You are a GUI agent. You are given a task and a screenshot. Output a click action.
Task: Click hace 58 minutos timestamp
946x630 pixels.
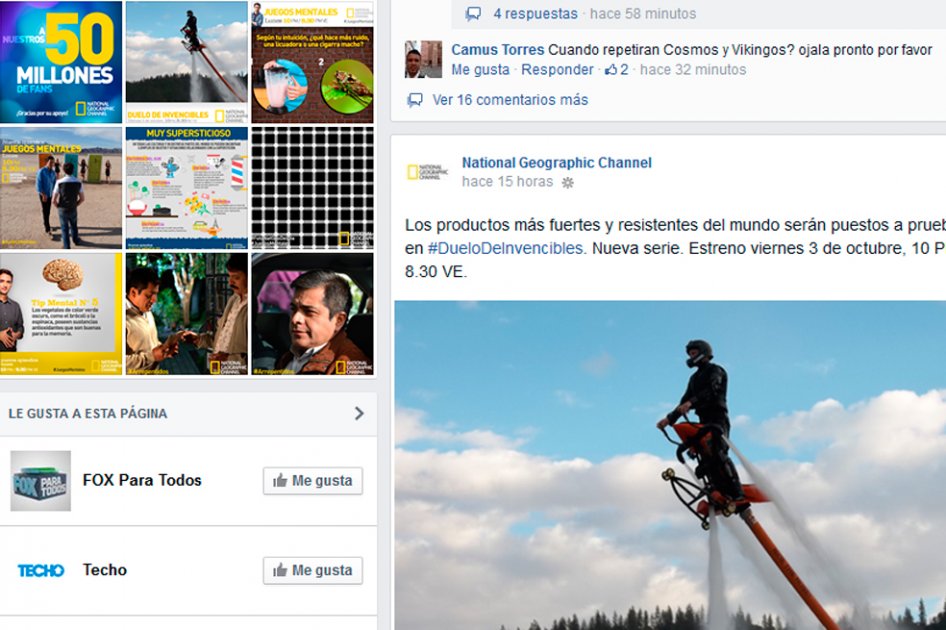643,13
